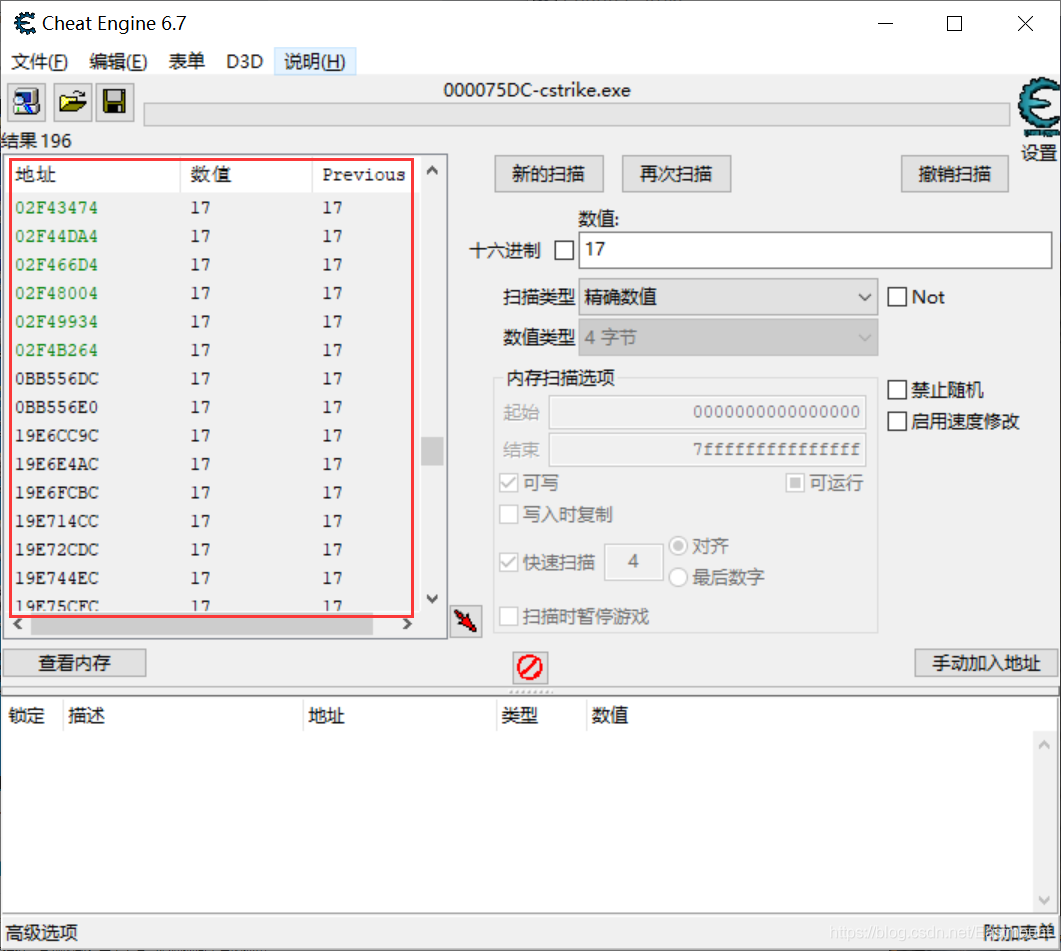Click the results list vertical scrollbar thumb
The width and height of the screenshot is (1061, 951).
click(x=432, y=451)
